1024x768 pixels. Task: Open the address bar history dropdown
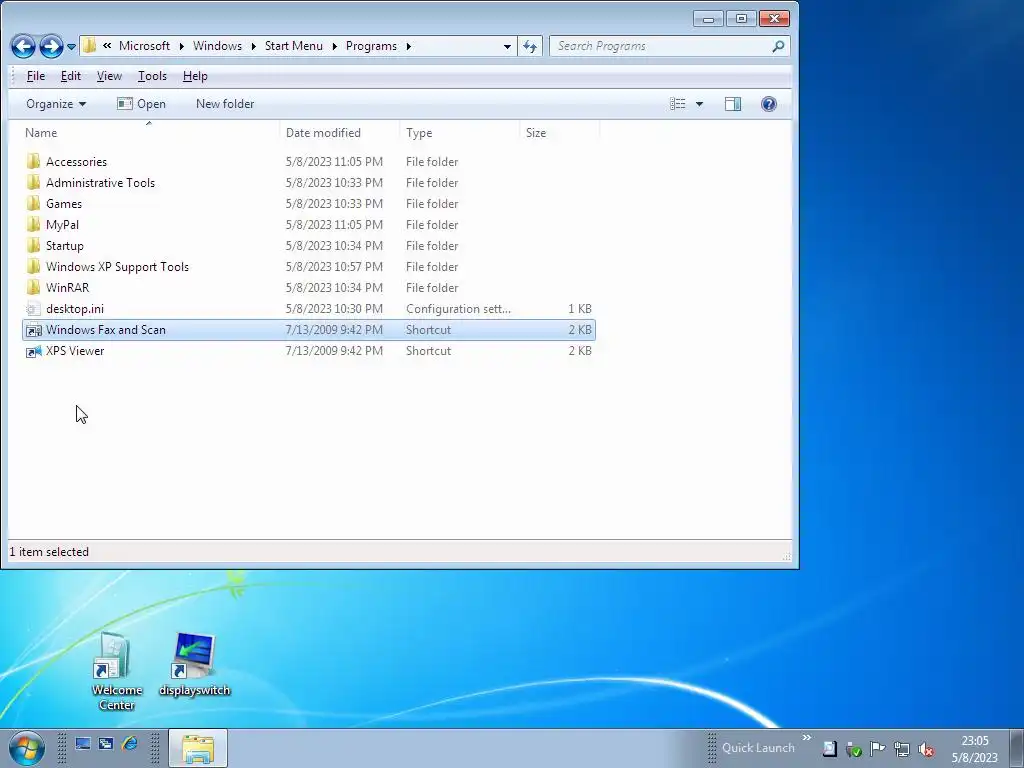coord(507,46)
